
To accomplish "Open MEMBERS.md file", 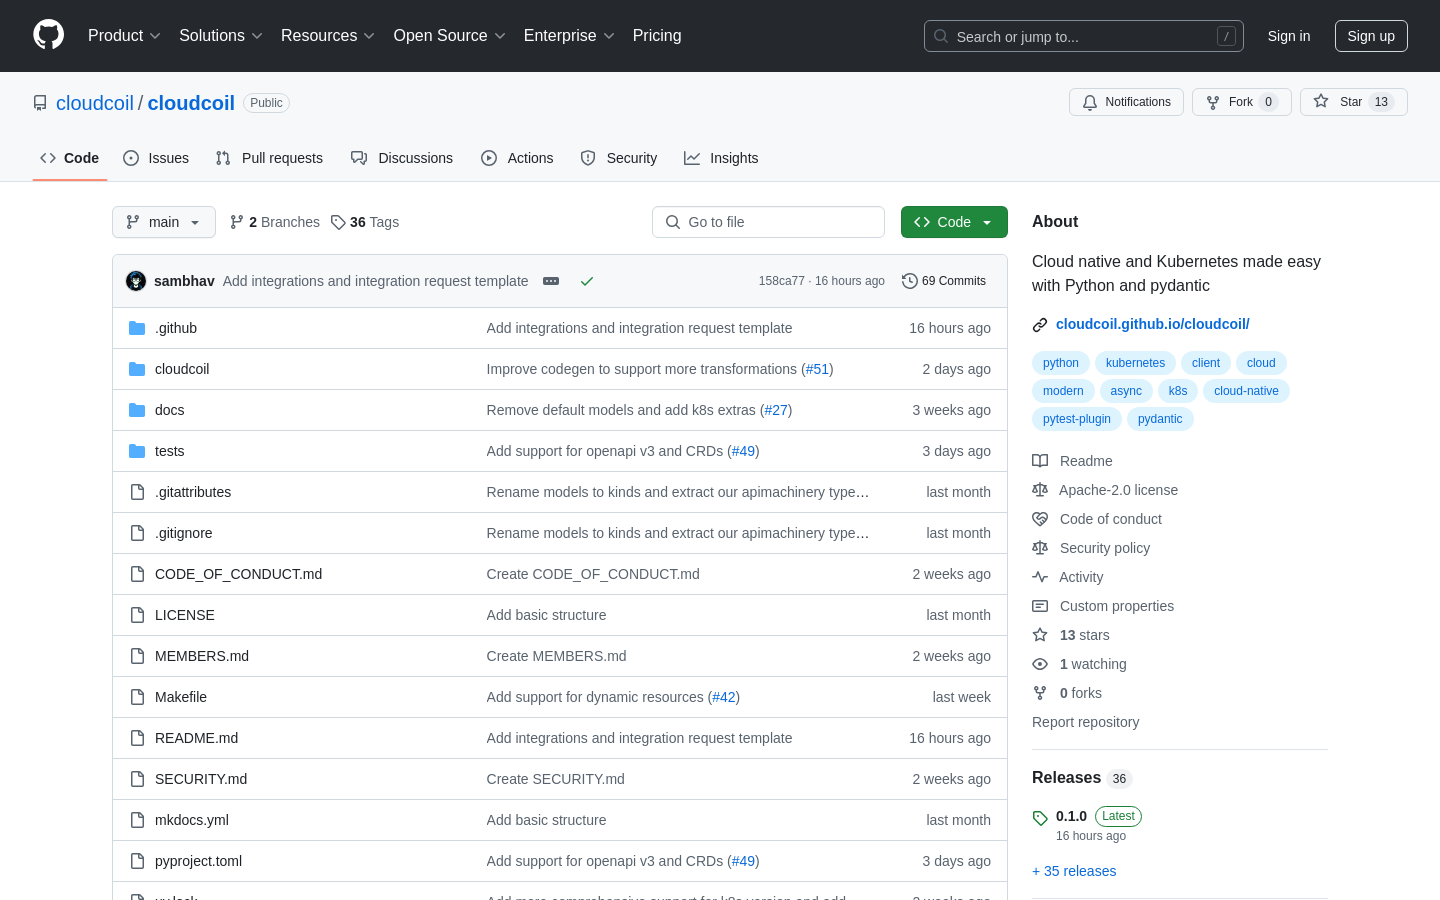I will pyautogui.click(x=202, y=656).
